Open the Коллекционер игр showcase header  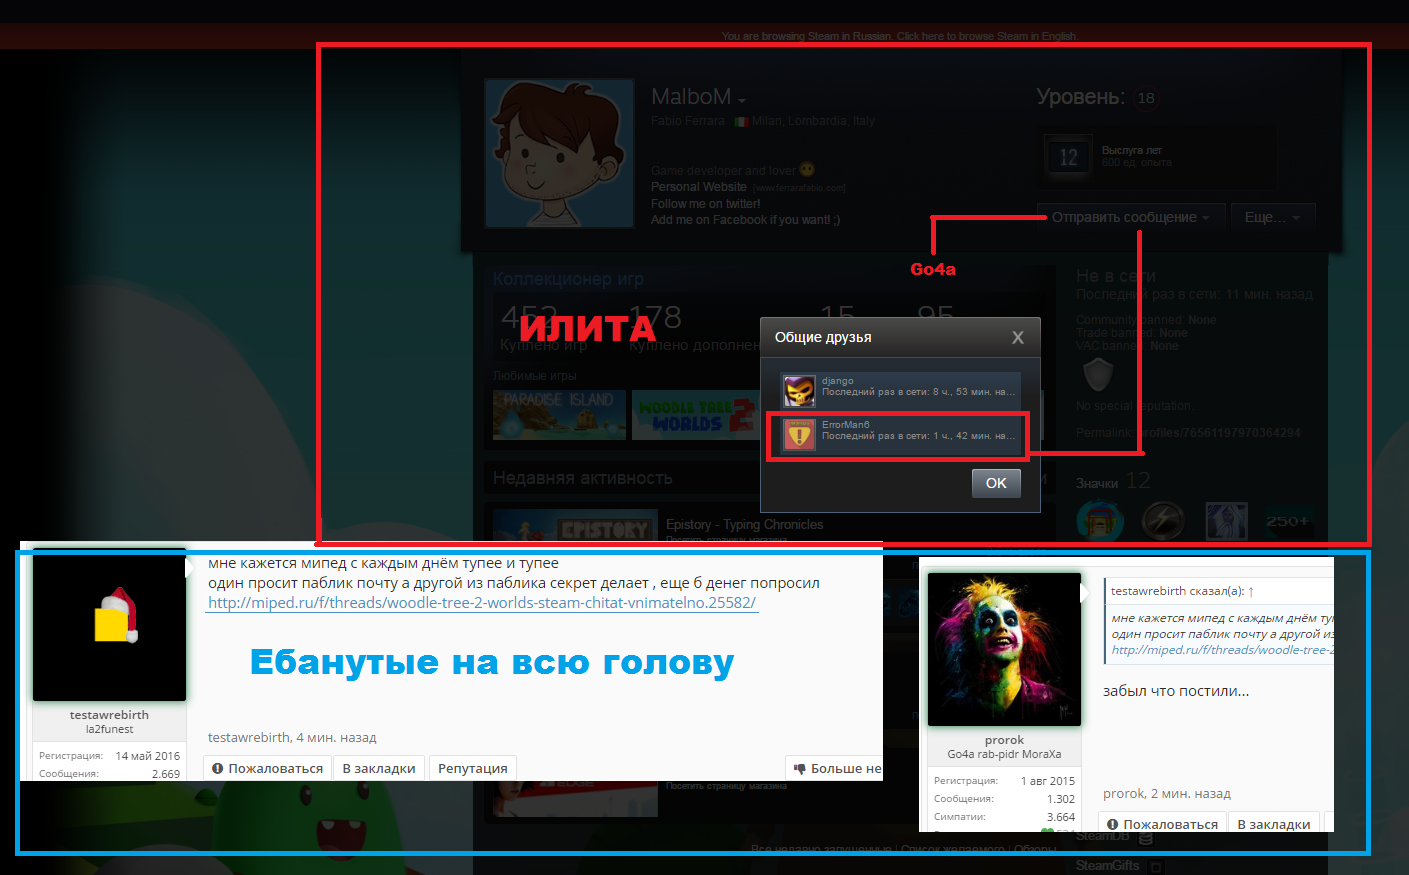click(568, 279)
